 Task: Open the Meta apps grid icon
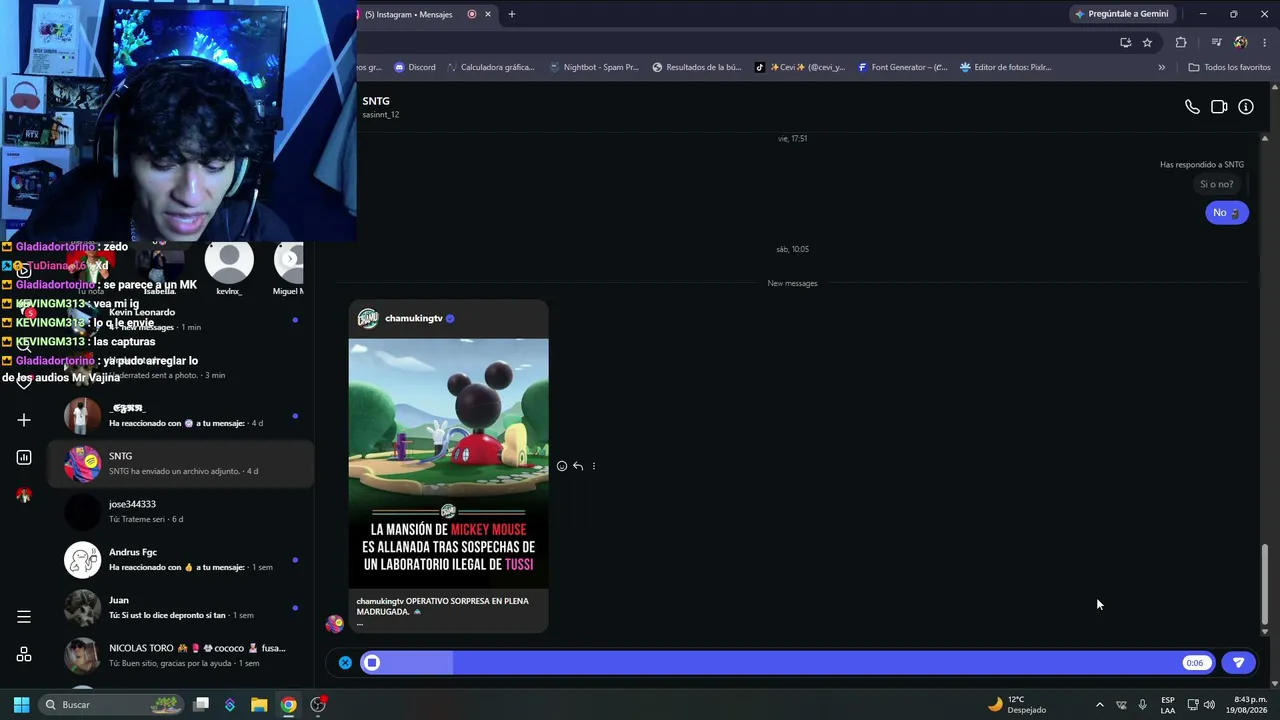(x=24, y=655)
